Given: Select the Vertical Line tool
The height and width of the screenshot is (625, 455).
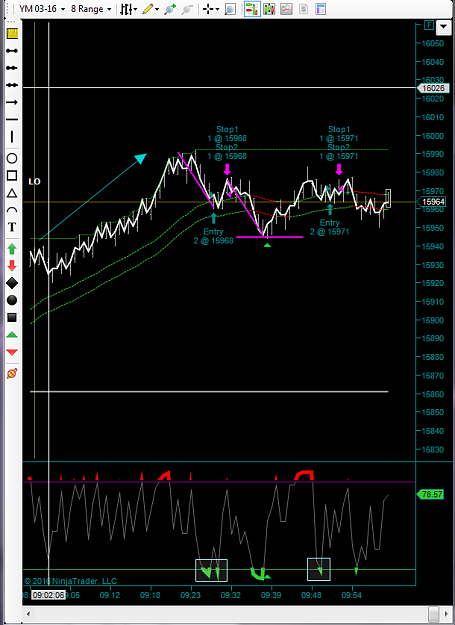Looking at the screenshot, I should coord(12,137).
